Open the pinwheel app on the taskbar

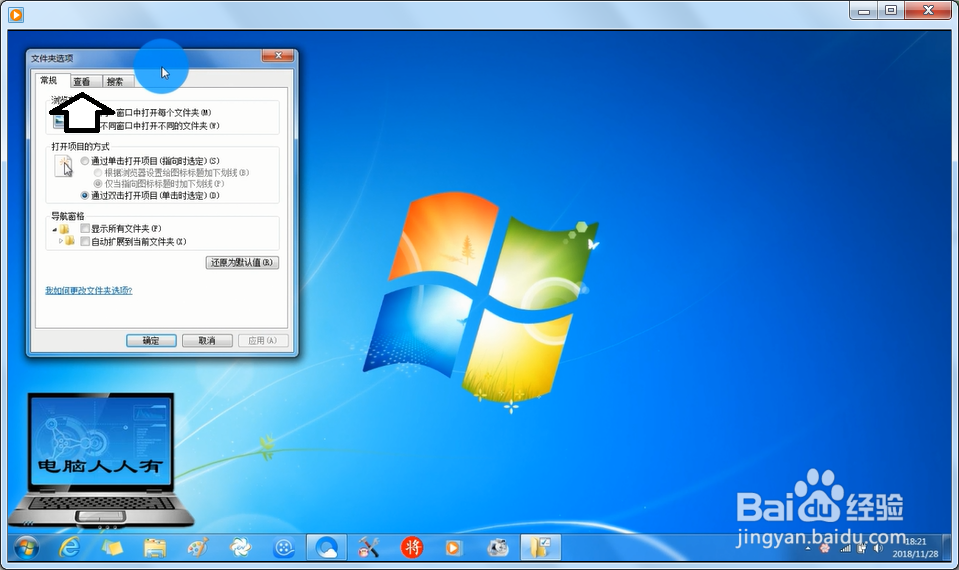tap(240, 547)
